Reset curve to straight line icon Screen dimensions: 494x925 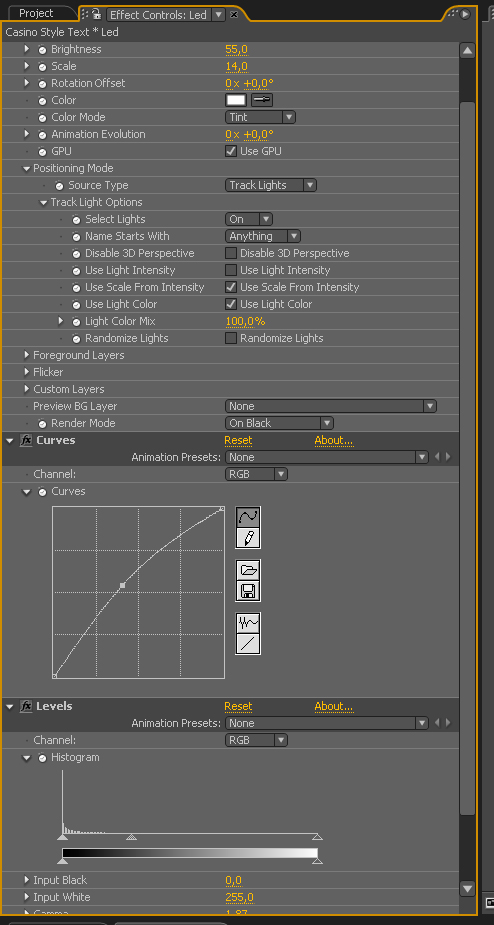(x=248, y=644)
